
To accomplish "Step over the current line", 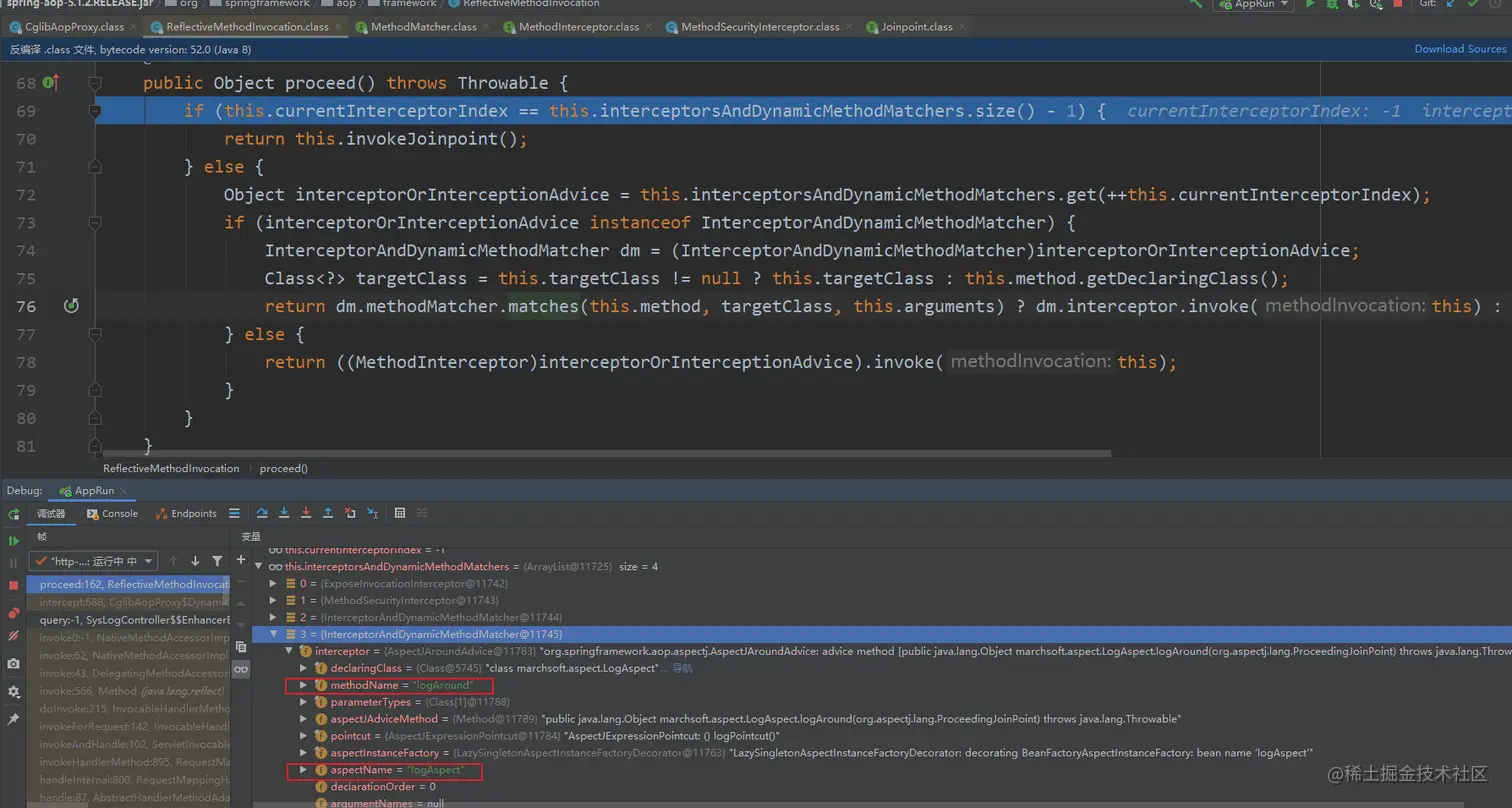I will coord(262,513).
